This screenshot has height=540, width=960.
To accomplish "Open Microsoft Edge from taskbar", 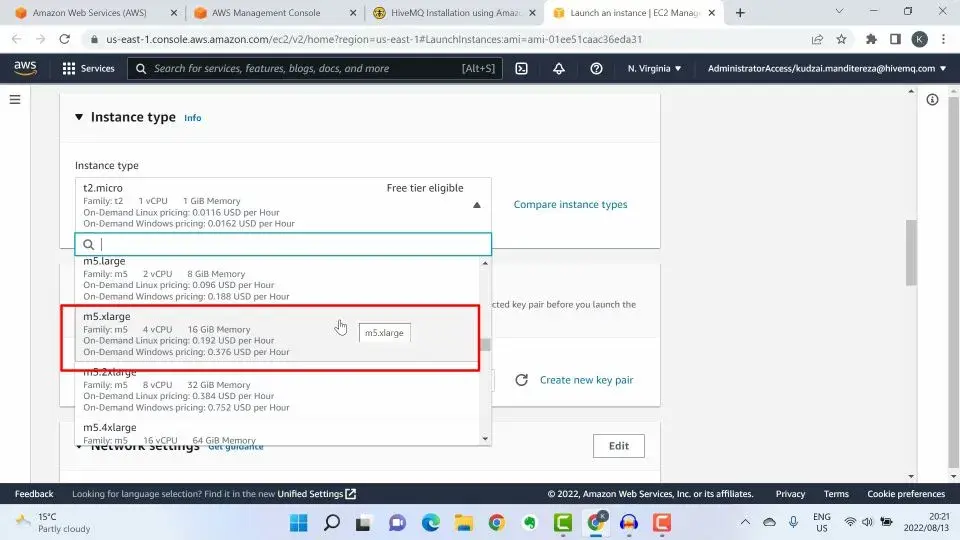I will 431,523.
